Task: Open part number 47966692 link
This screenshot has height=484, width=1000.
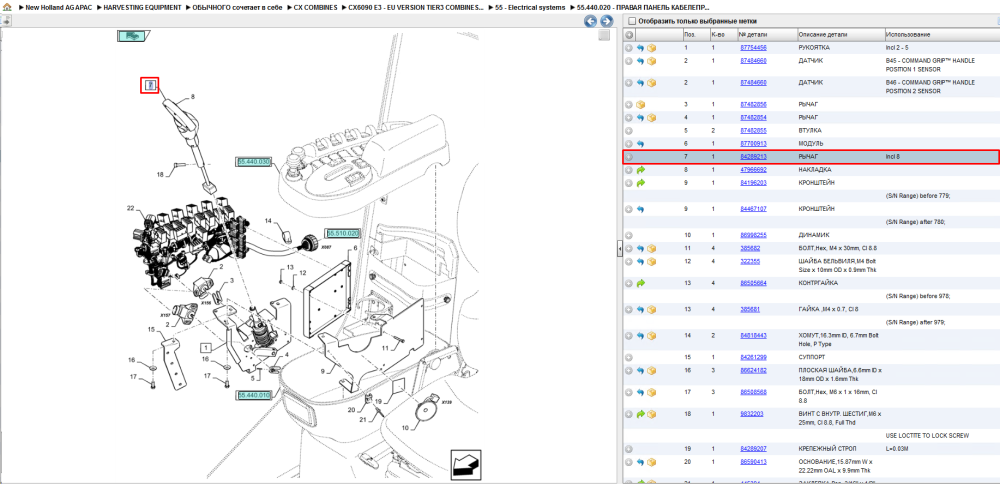Action: (x=753, y=170)
